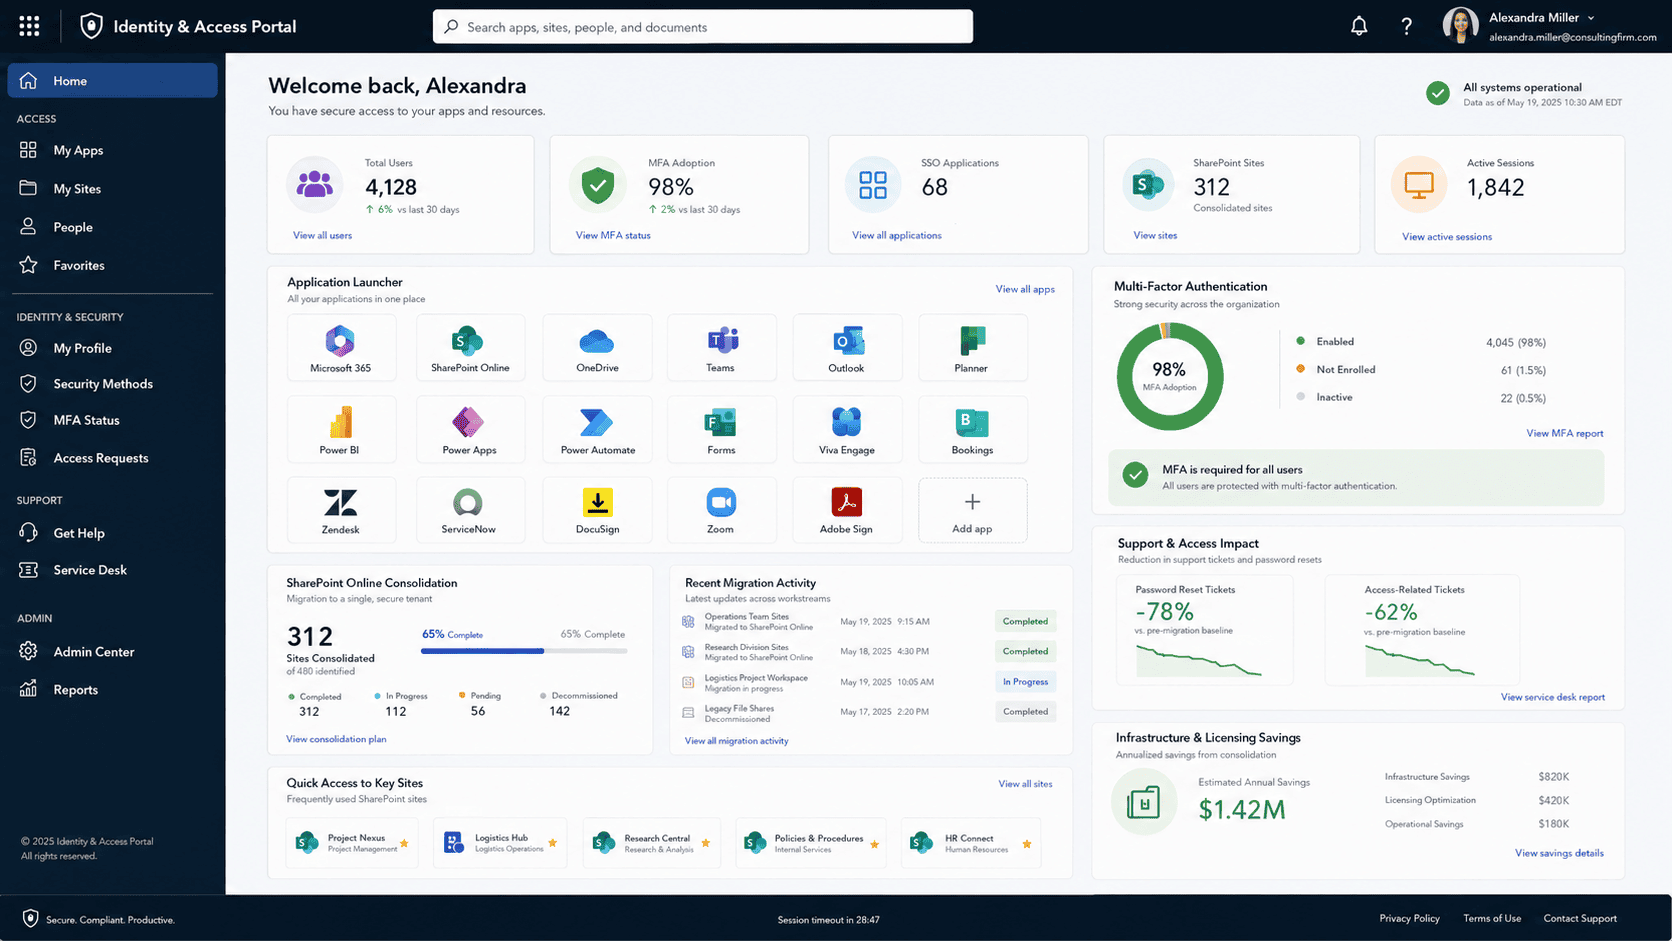Open the notifications bell
This screenshot has width=1672, height=941.
(x=1359, y=26)
